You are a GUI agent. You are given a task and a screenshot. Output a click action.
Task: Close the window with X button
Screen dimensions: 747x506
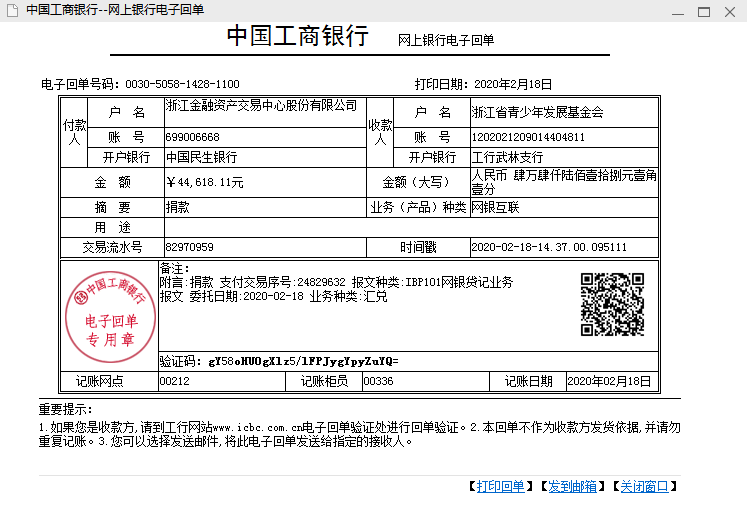pos(730,12)
